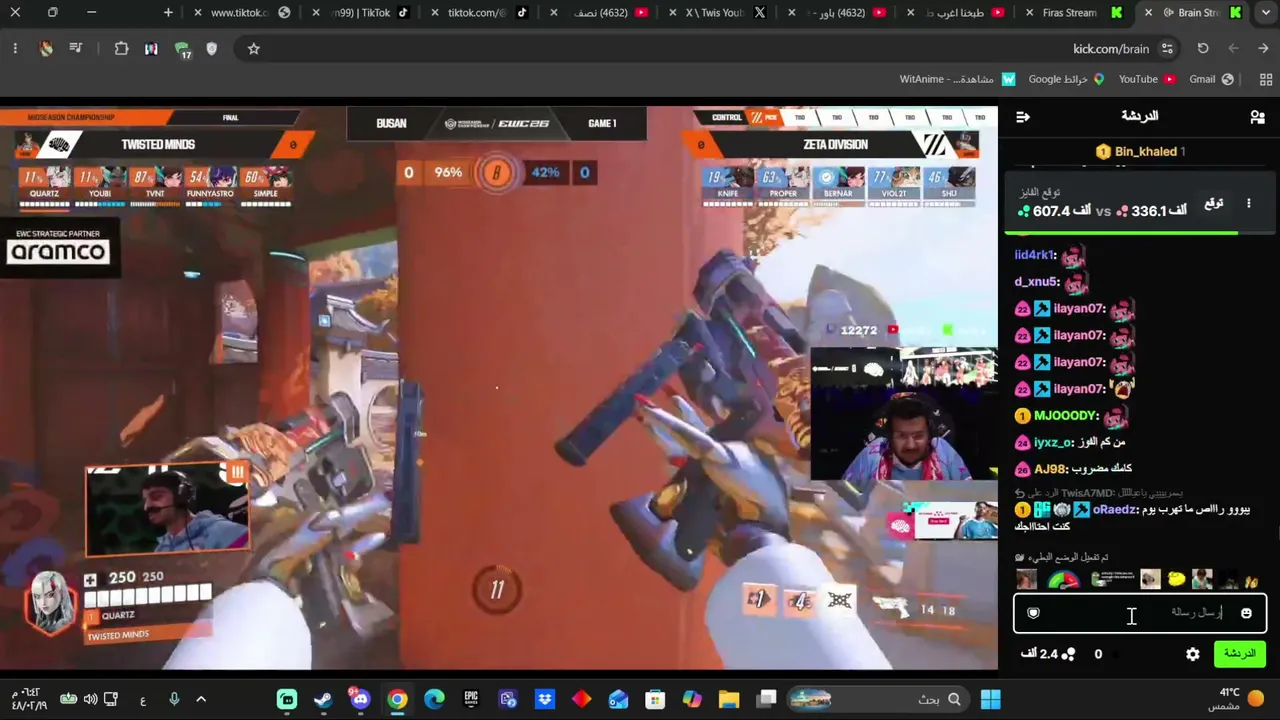Viewport: 1280px width, 720px height.
Task: Click the توقع prediction button
Action: click(x=1213, y=203)
